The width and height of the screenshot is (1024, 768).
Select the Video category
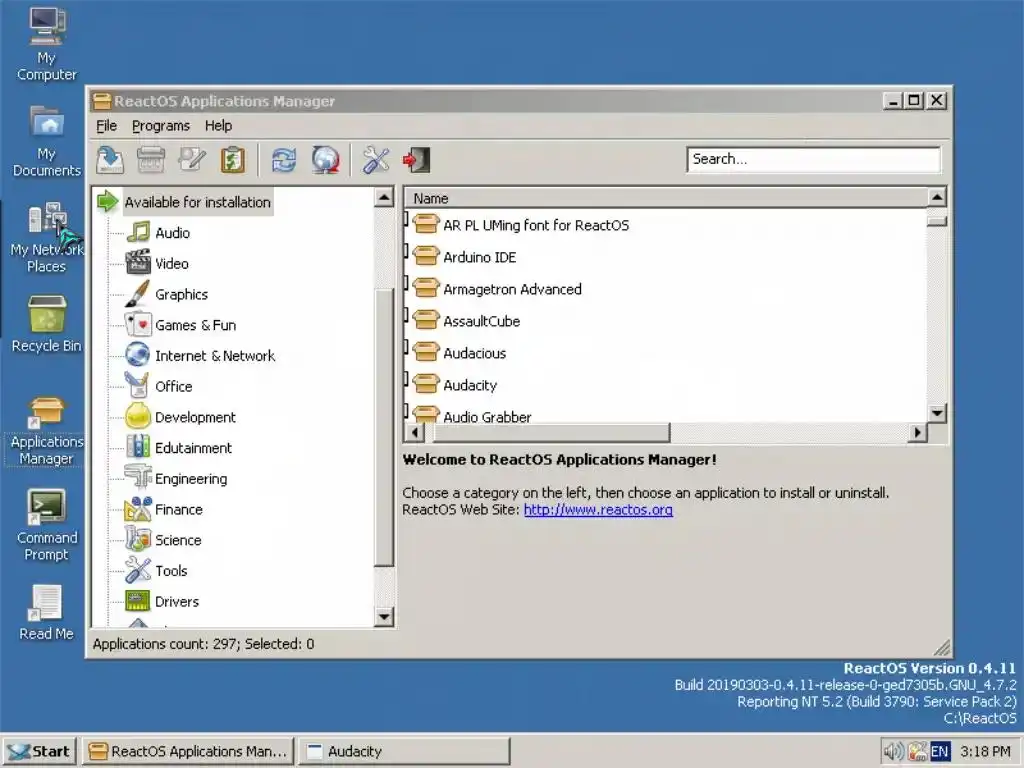click(x=172, y=264)
